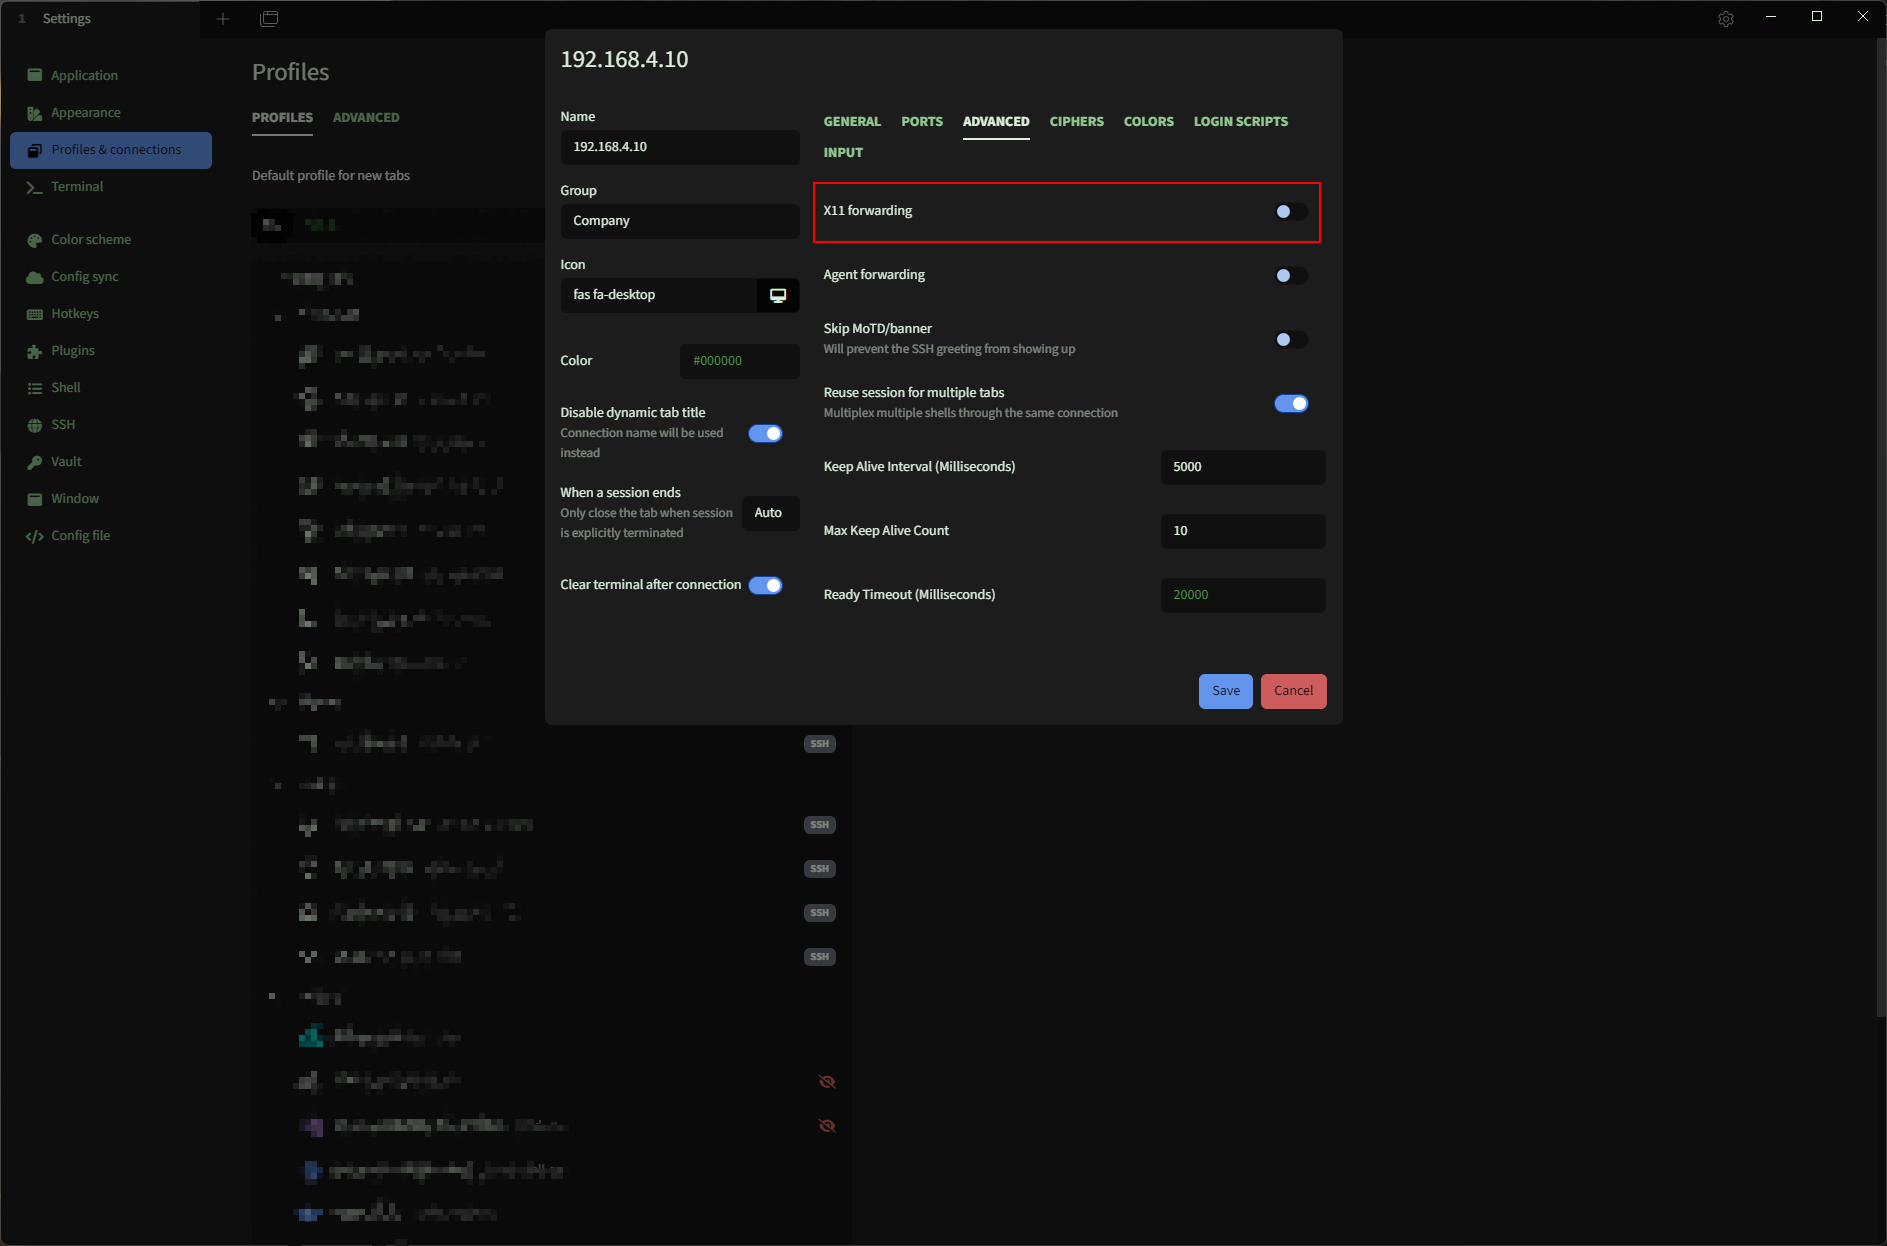Enable the X11 forwarding toggle
The image size is (1887, 1246).
(x=1290, y=212)
